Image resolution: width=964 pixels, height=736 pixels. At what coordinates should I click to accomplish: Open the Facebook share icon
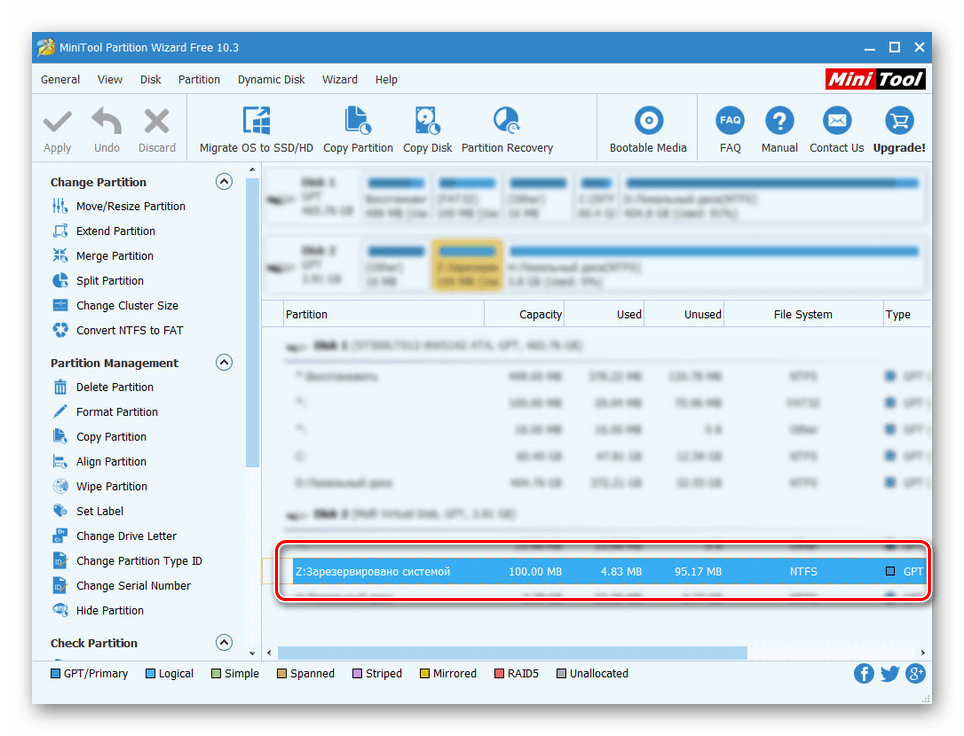click(x=864, y=673)
